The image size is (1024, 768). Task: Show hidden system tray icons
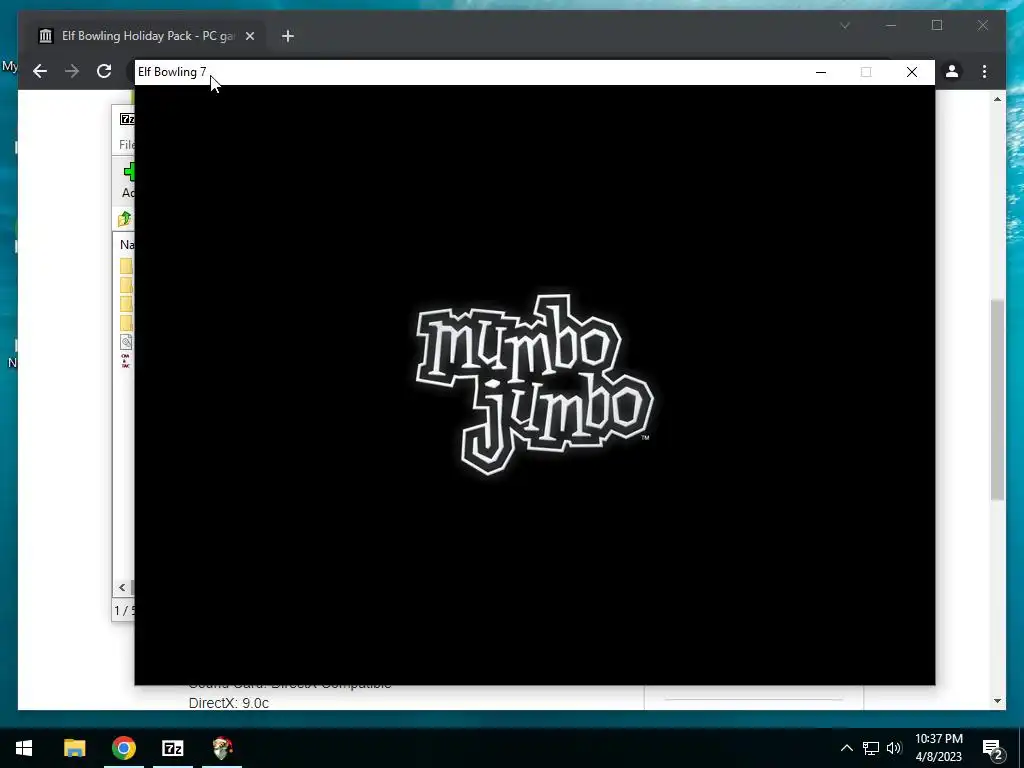[846, 748]
